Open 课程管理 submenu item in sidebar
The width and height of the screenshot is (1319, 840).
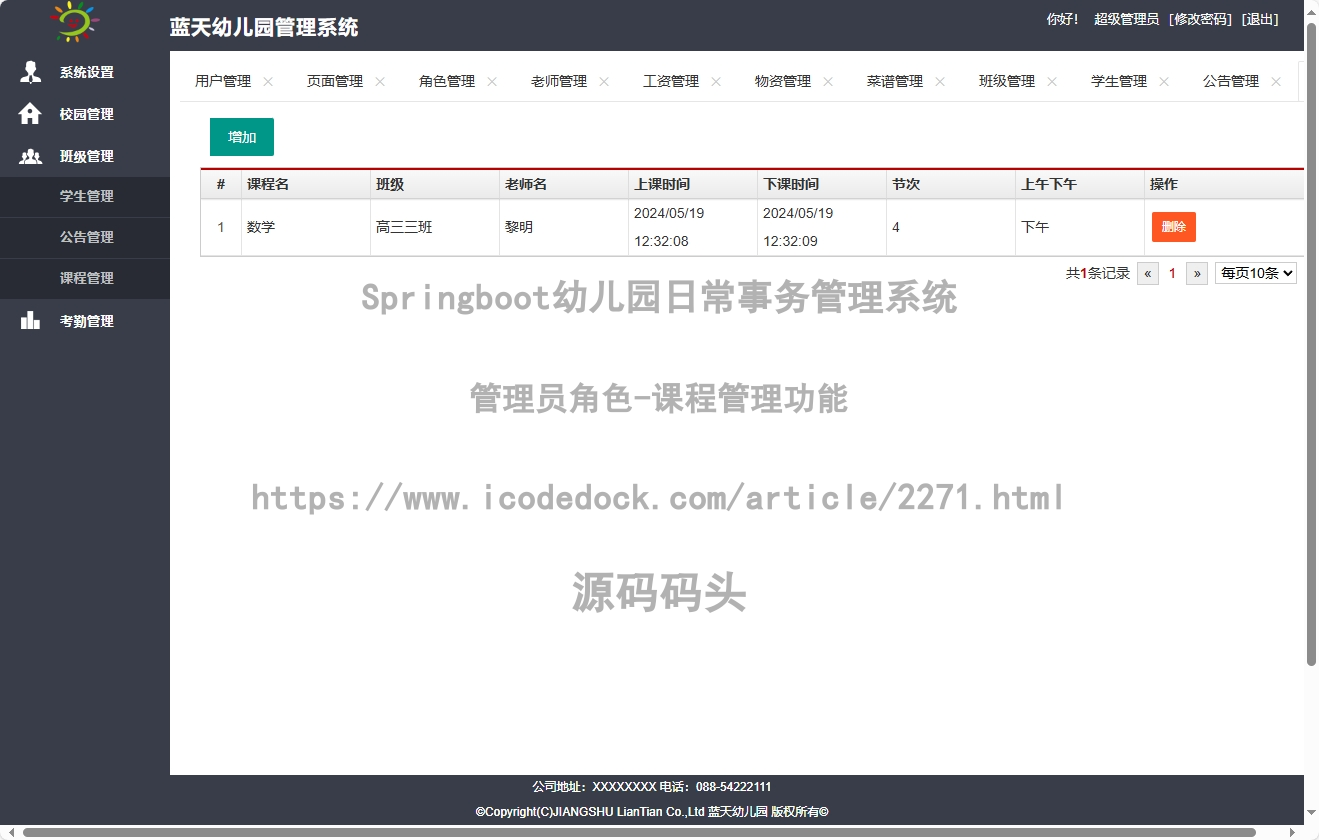point(85,278)
